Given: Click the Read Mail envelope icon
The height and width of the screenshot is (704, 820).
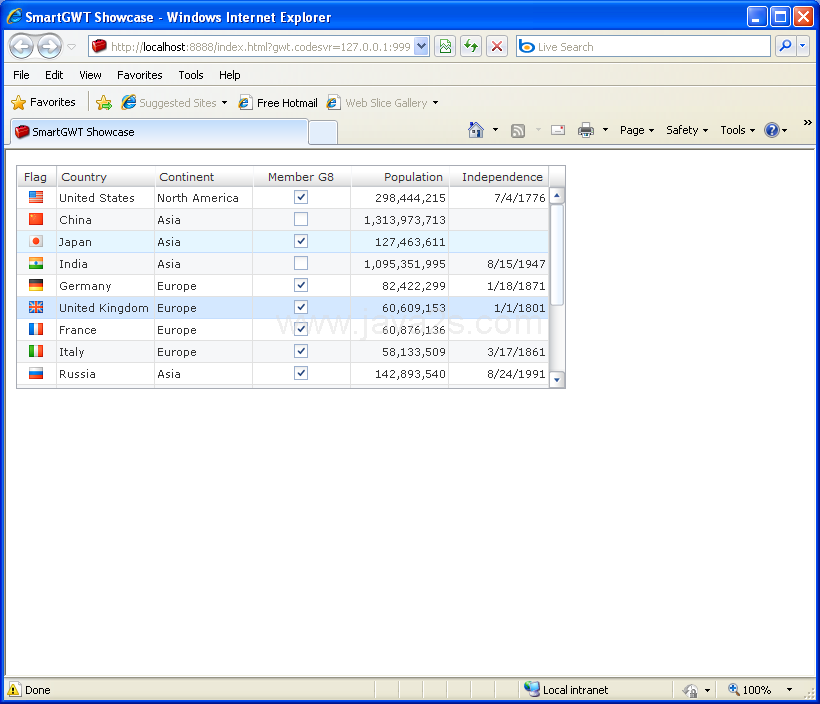Looking at the screenshot, I should pos(558,130).
